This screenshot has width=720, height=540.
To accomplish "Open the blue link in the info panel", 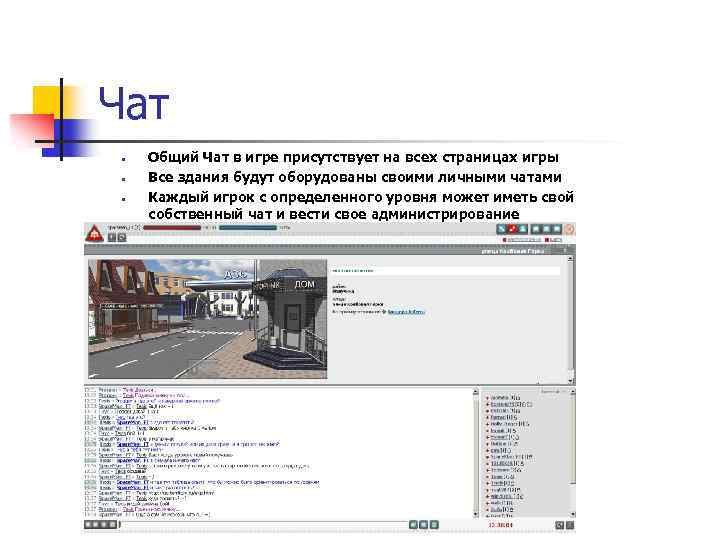I will [406, 312].
